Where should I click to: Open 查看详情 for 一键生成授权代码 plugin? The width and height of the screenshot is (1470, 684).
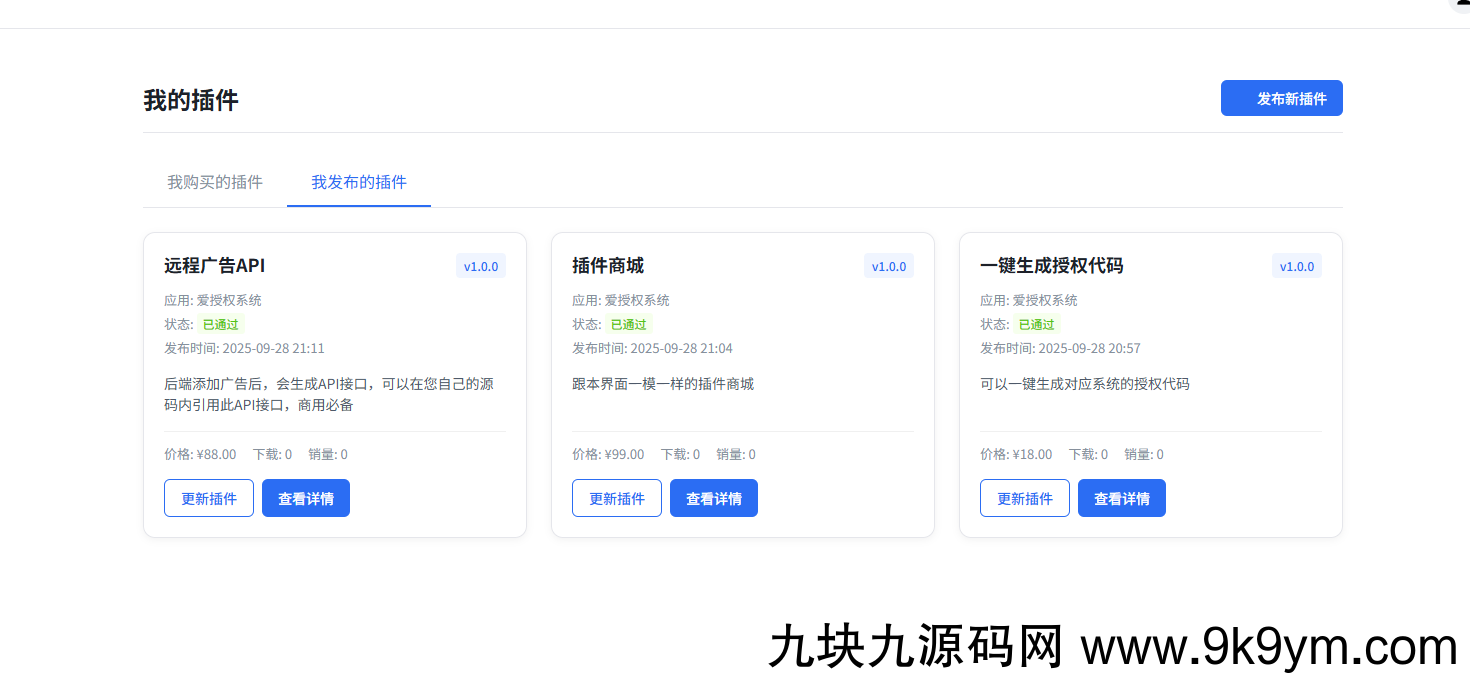pyautogui.click(x=1121, y=498)
